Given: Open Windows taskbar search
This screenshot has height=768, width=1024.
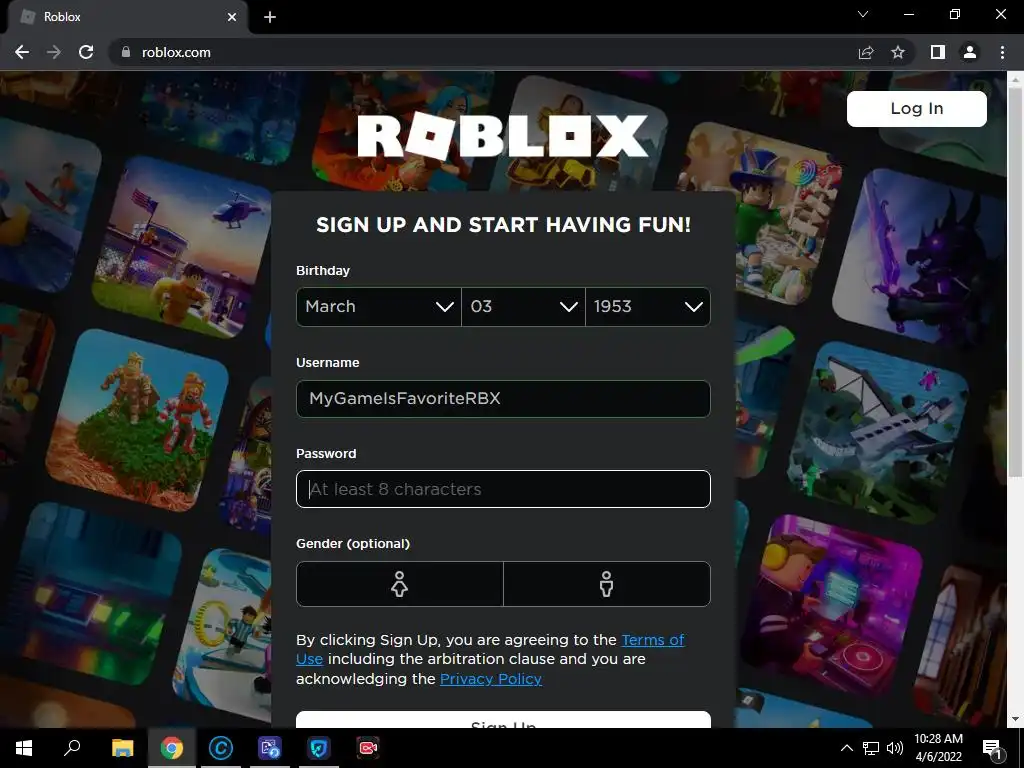Looking at the screenshot, I should pos(72,748).
